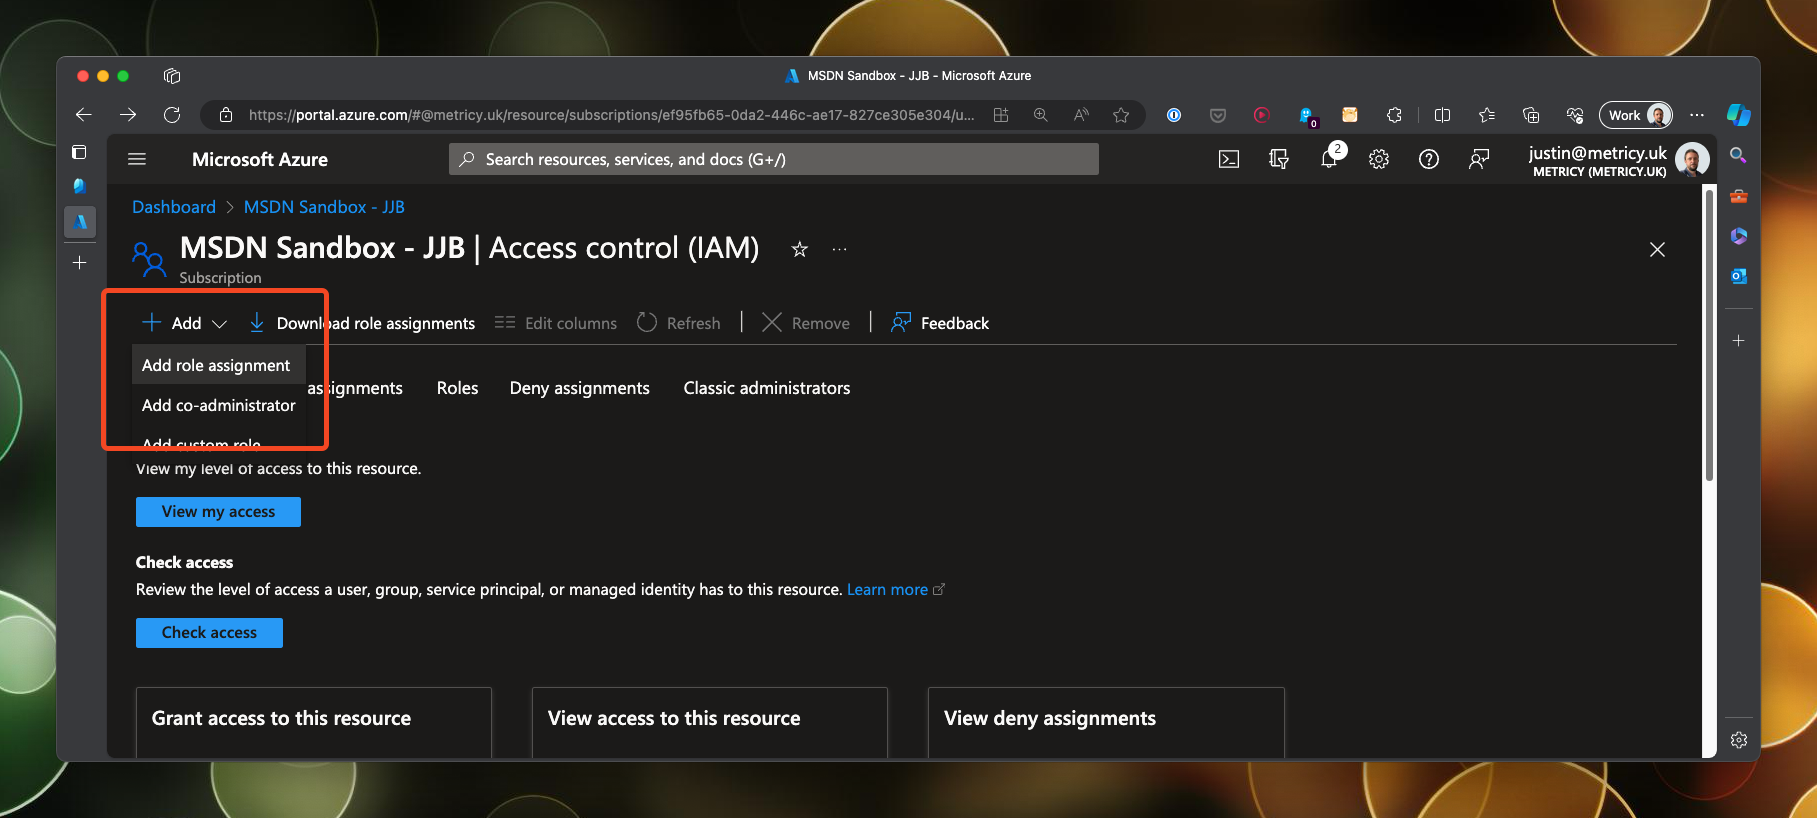Open Edge sidebar settings gear
Image resolution: width=1817 pixels, height=818 pixels.
coord(1739,740)
